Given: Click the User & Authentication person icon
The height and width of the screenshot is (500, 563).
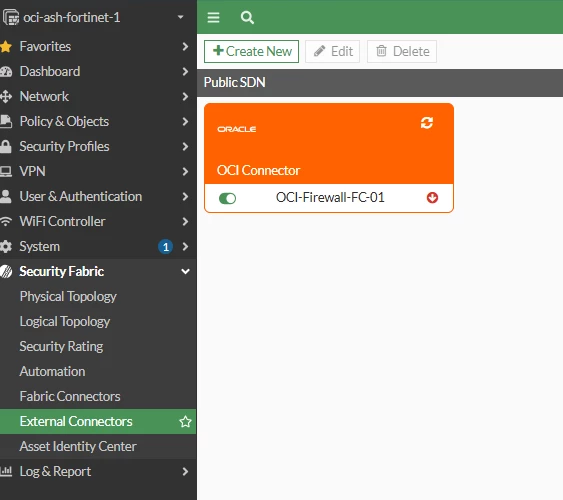Looking at the screenshot, I should 6,196.
